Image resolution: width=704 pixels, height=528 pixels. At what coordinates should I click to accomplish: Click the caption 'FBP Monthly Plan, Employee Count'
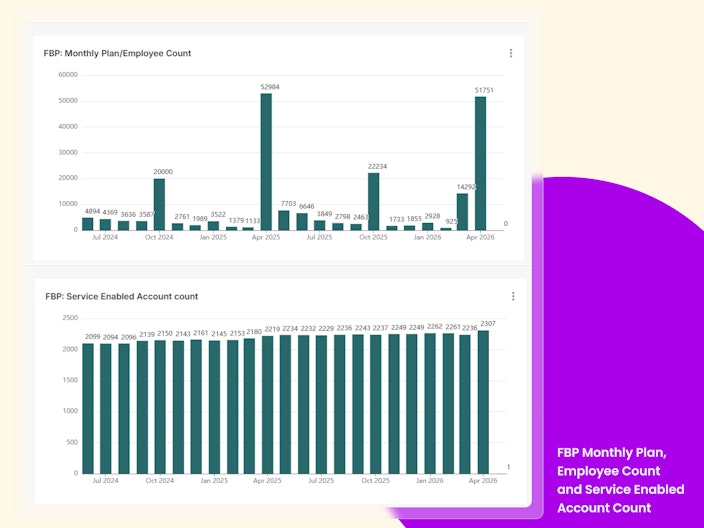coord(612,462)
